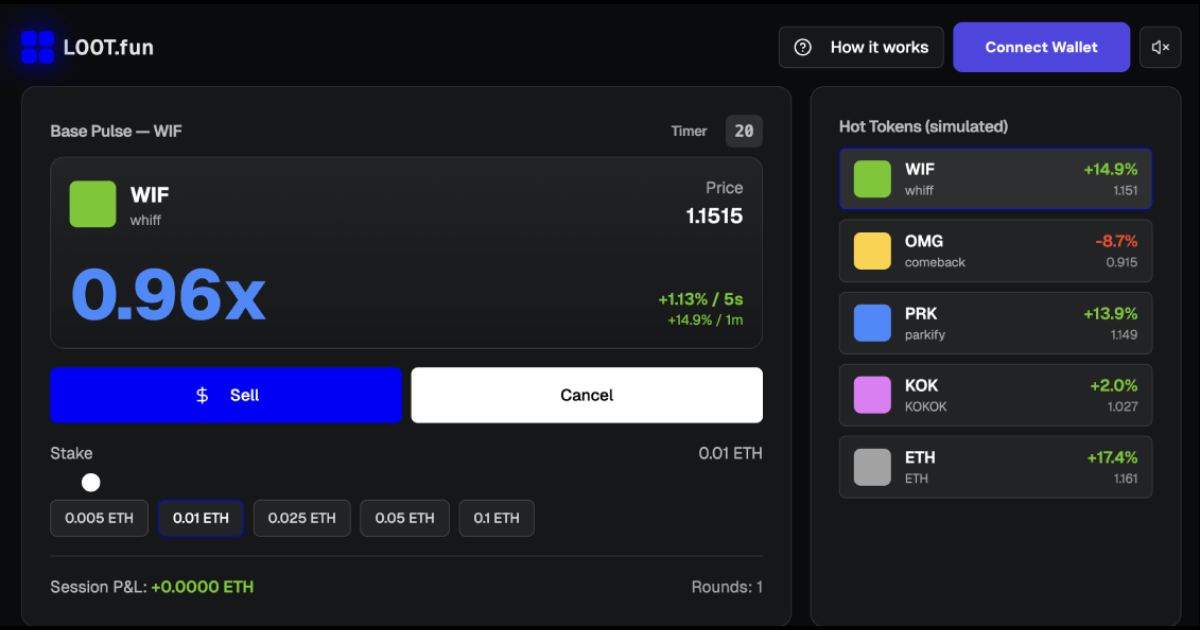Click the Base Pulse — WIF heading
The width and height of the screenshot is (1200, 630).
(116, 131)
